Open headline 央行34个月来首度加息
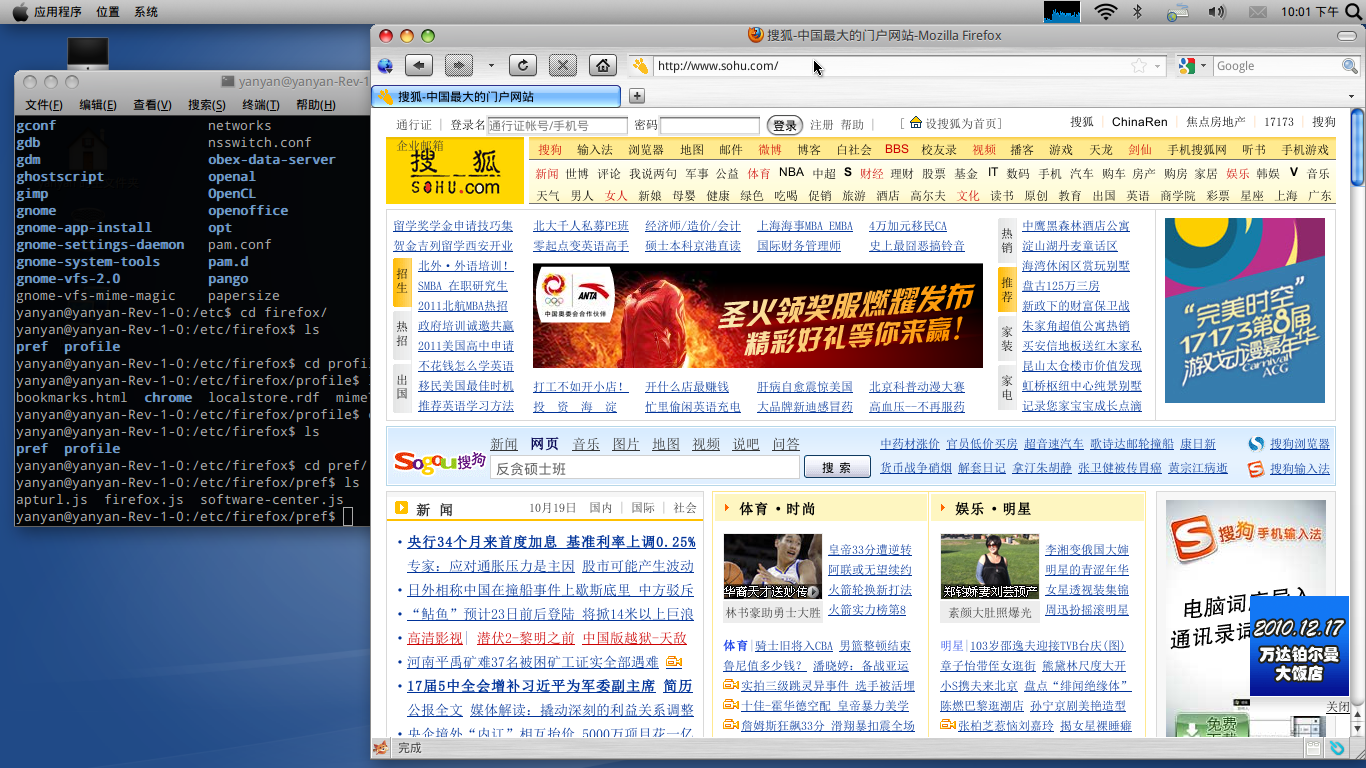 point(551,542)
